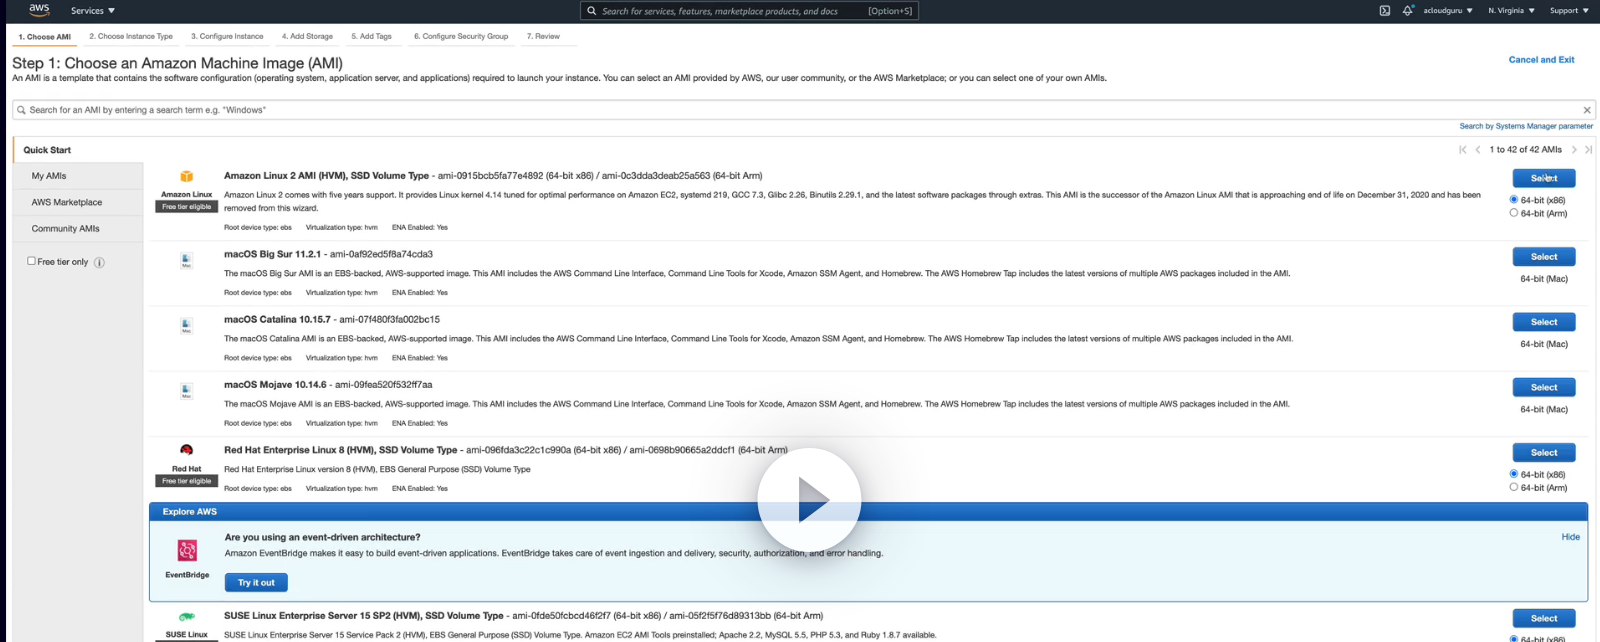Switch to 4. Add Storage step

tap(307, 36)
